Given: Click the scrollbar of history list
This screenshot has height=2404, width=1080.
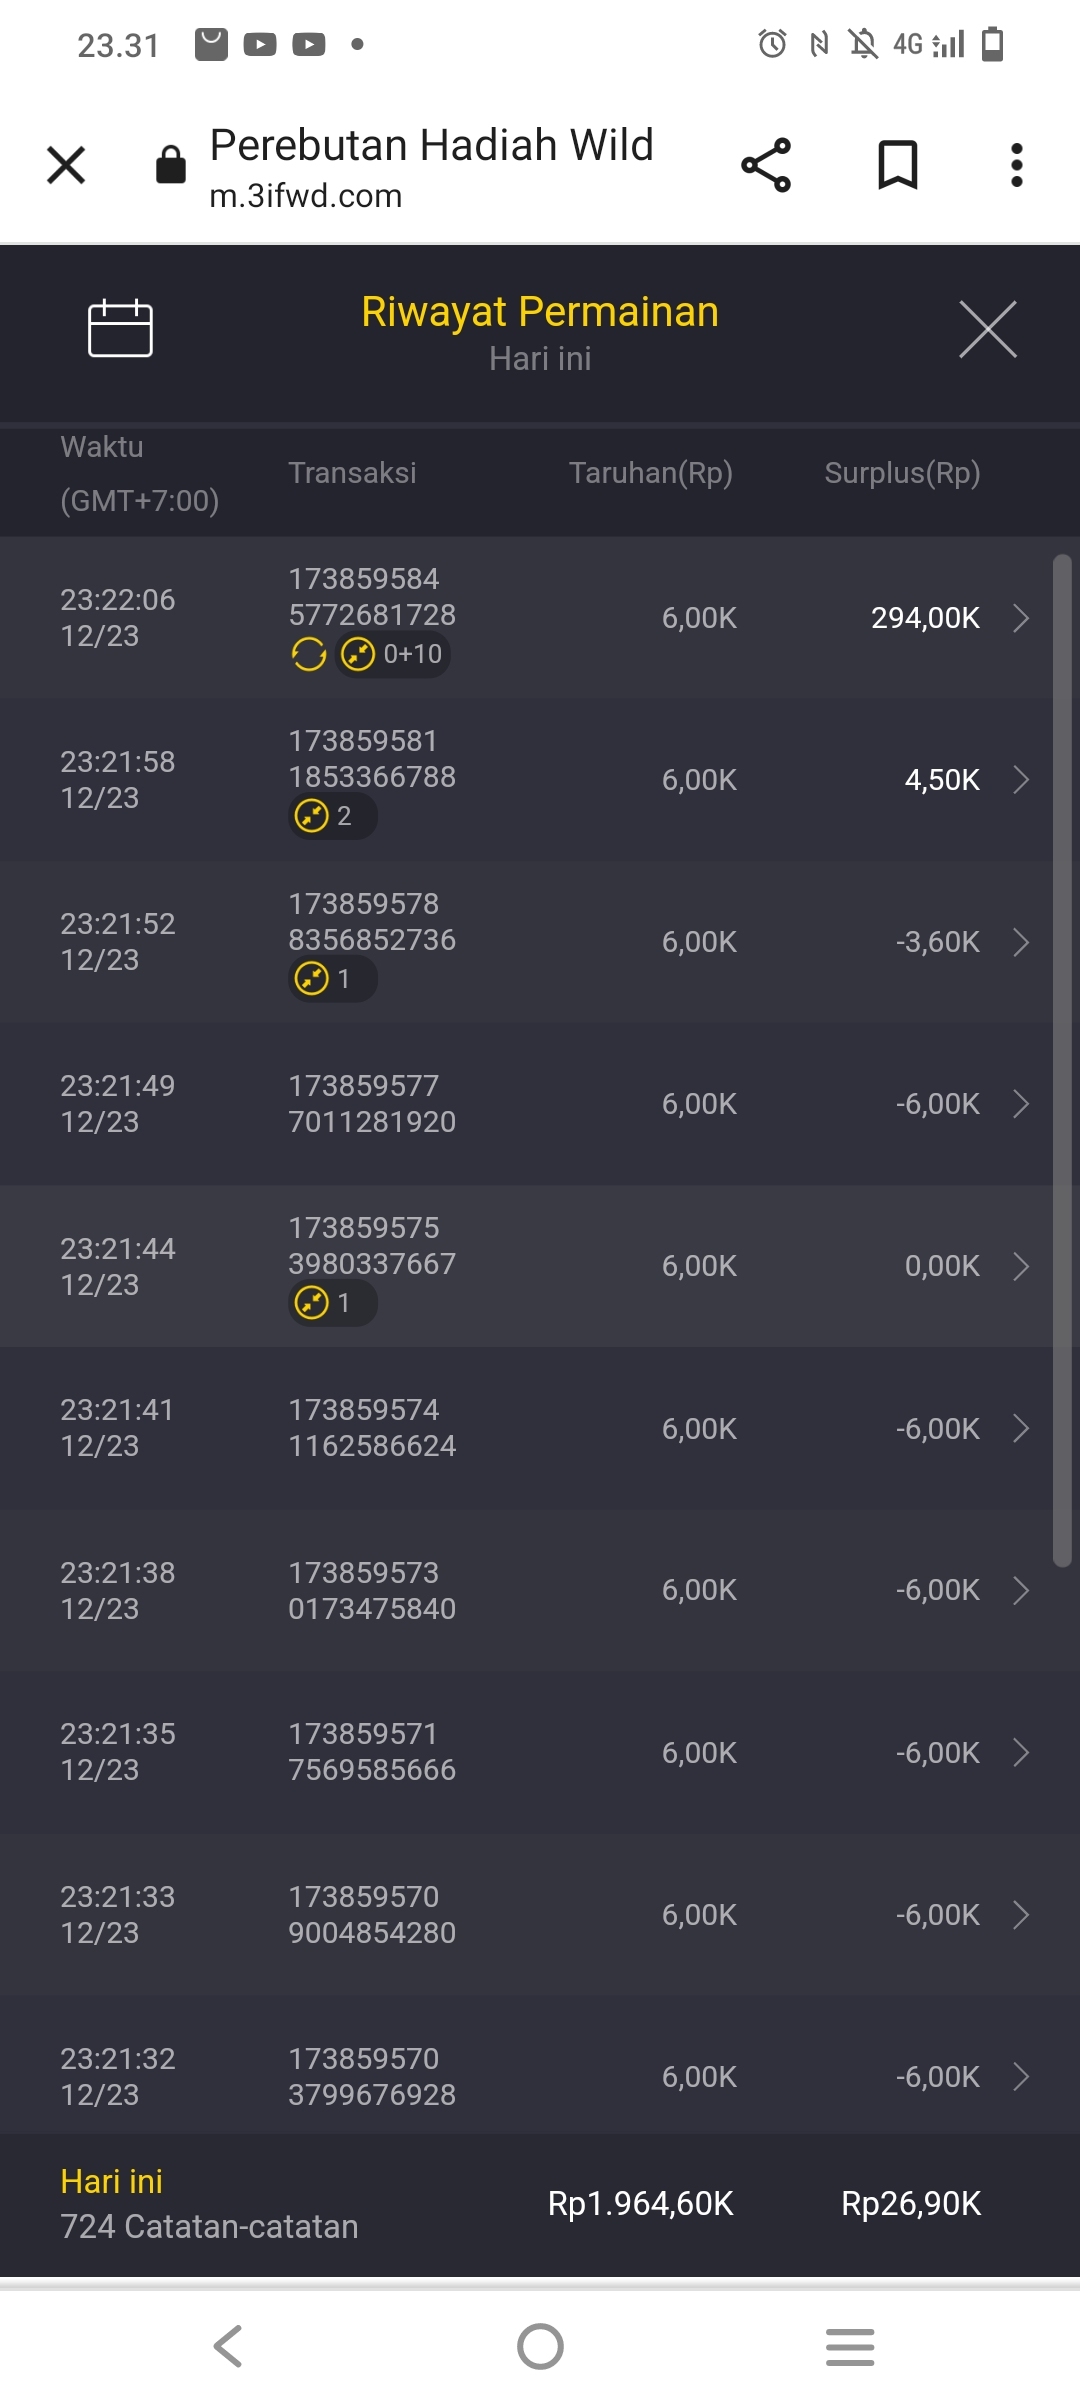Looking at the screenshot, I should pos(1062,1060).
